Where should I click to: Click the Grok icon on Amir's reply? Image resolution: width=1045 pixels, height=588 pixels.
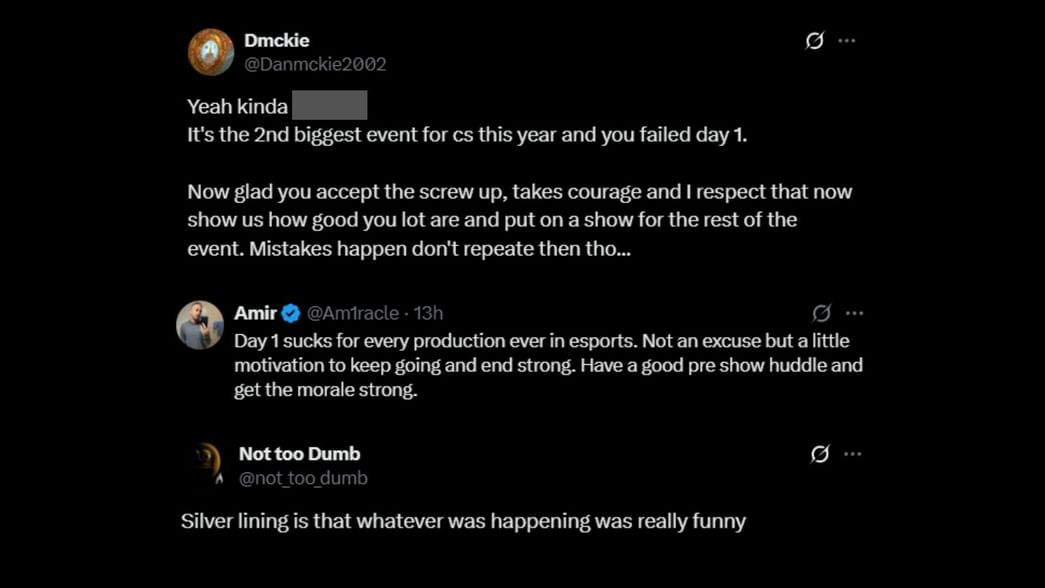(820, 312)
